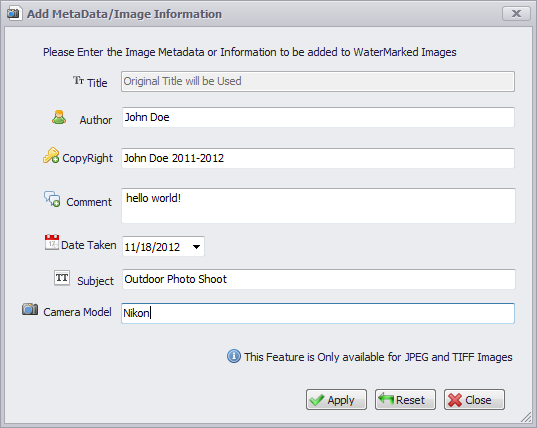Click the Close button with red X

pyautogui.click(x=474, y=399)
